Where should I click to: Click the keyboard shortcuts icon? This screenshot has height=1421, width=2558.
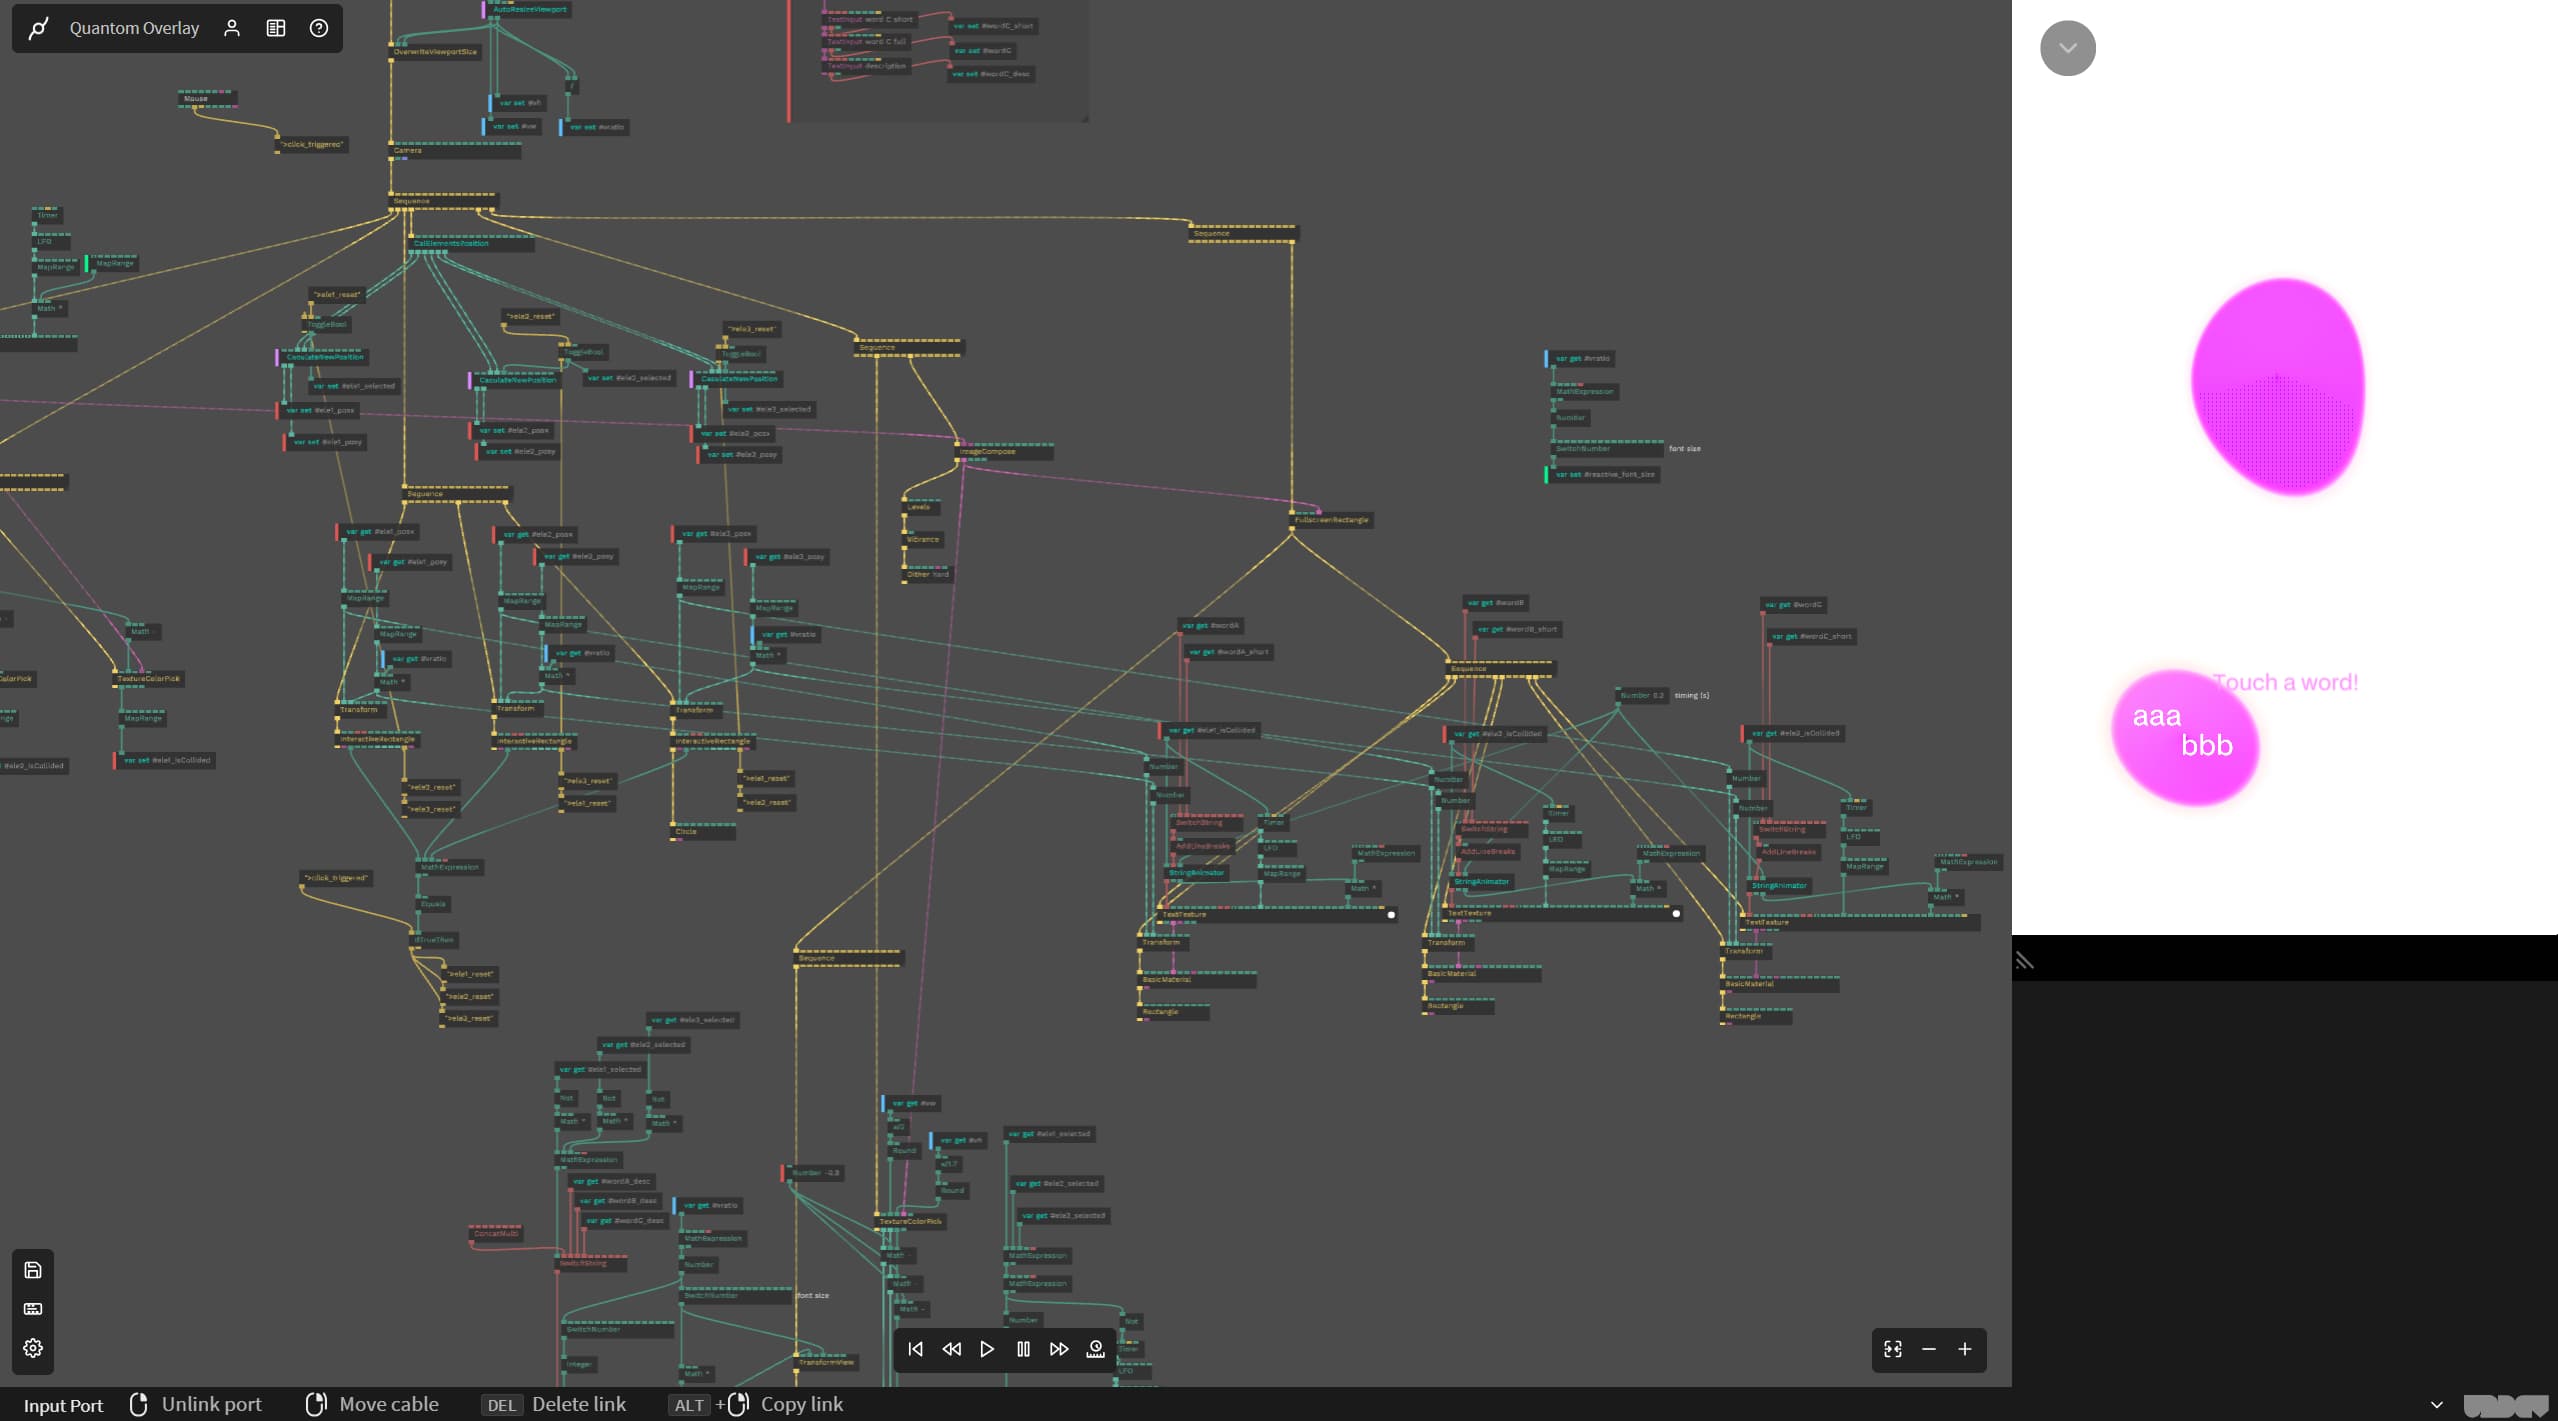33,1309
